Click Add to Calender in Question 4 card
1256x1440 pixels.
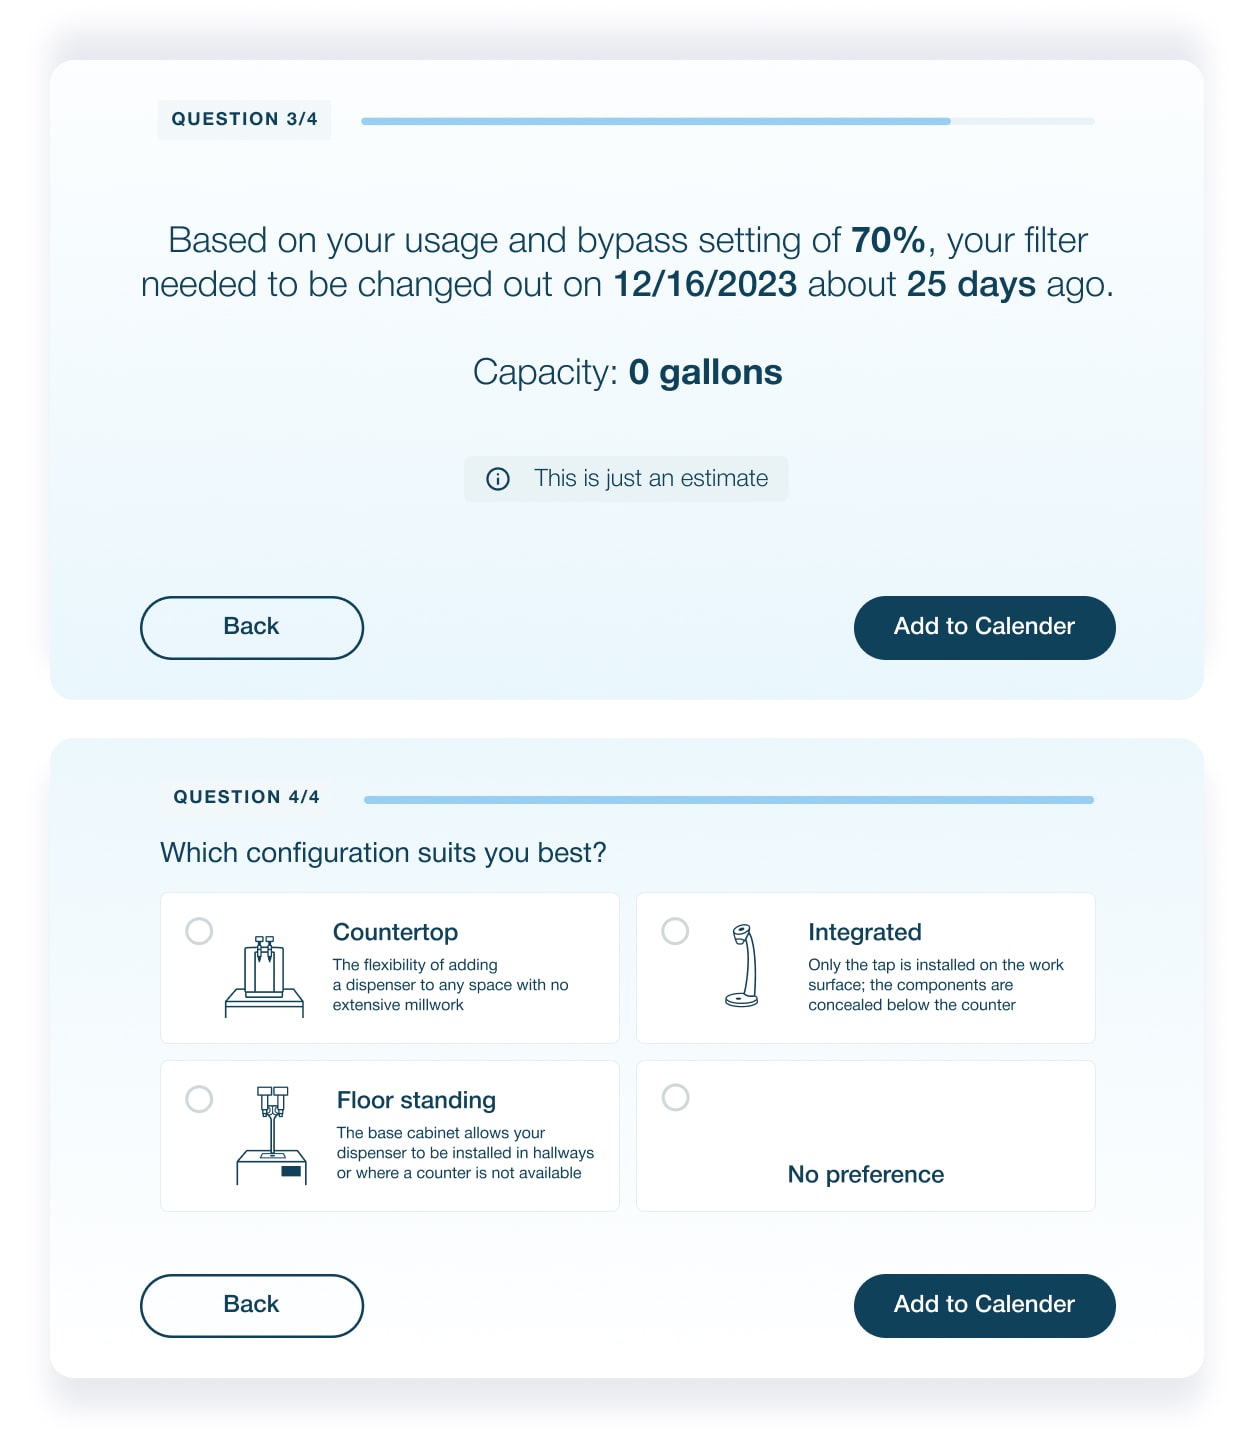pyautogui.click(x=984, y=1305)
